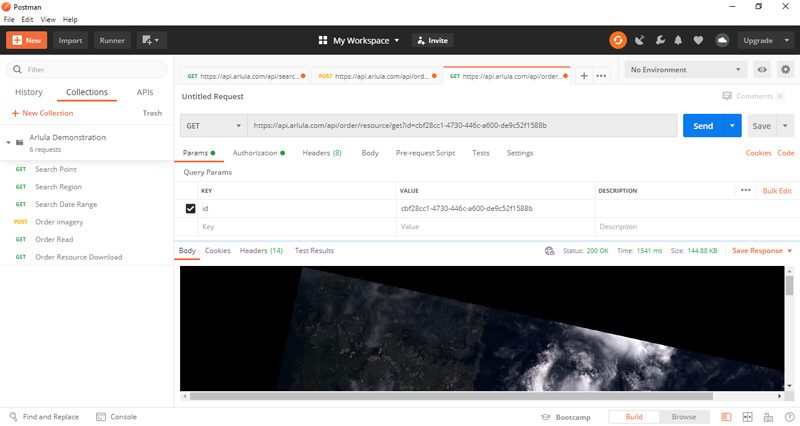800x426 pixels.
Task: Open the Test Results response tab
Action: 314,250
